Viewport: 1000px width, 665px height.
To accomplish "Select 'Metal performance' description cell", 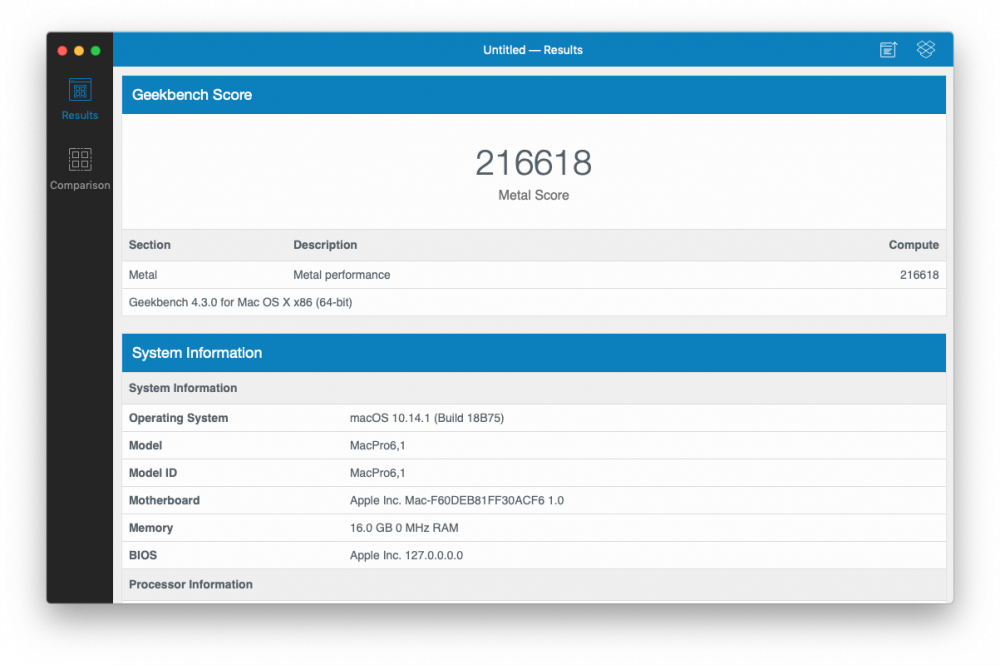I will pyautogui.click(x=342, y=275).
